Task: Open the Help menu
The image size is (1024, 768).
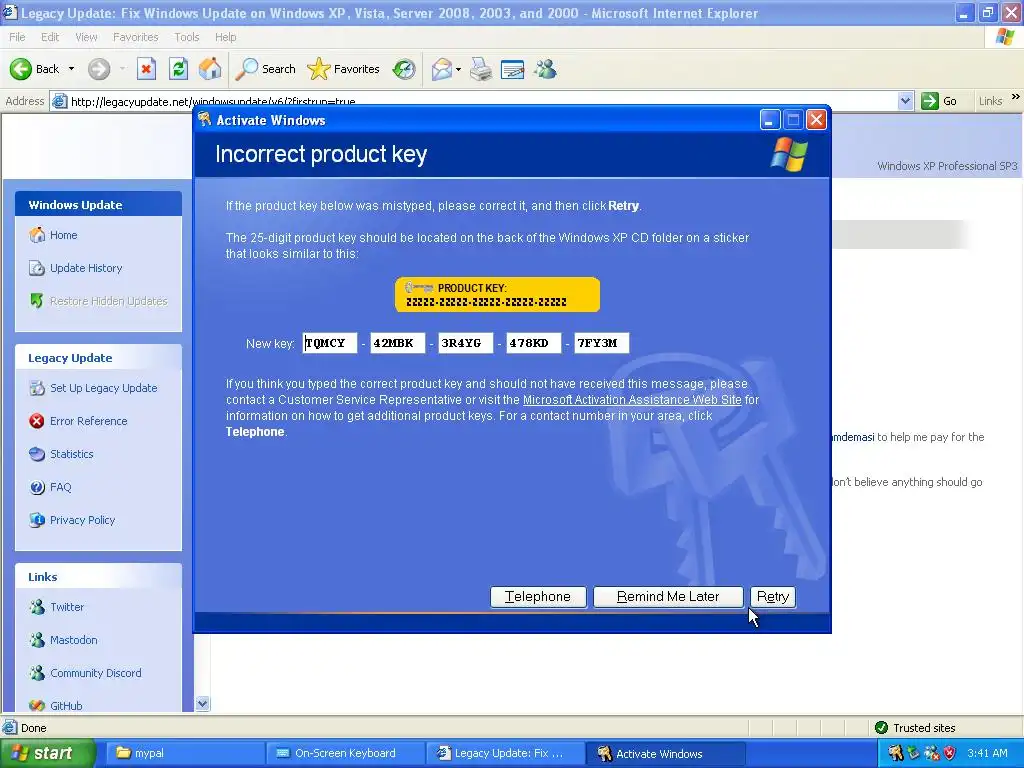Action: point(225,37)
